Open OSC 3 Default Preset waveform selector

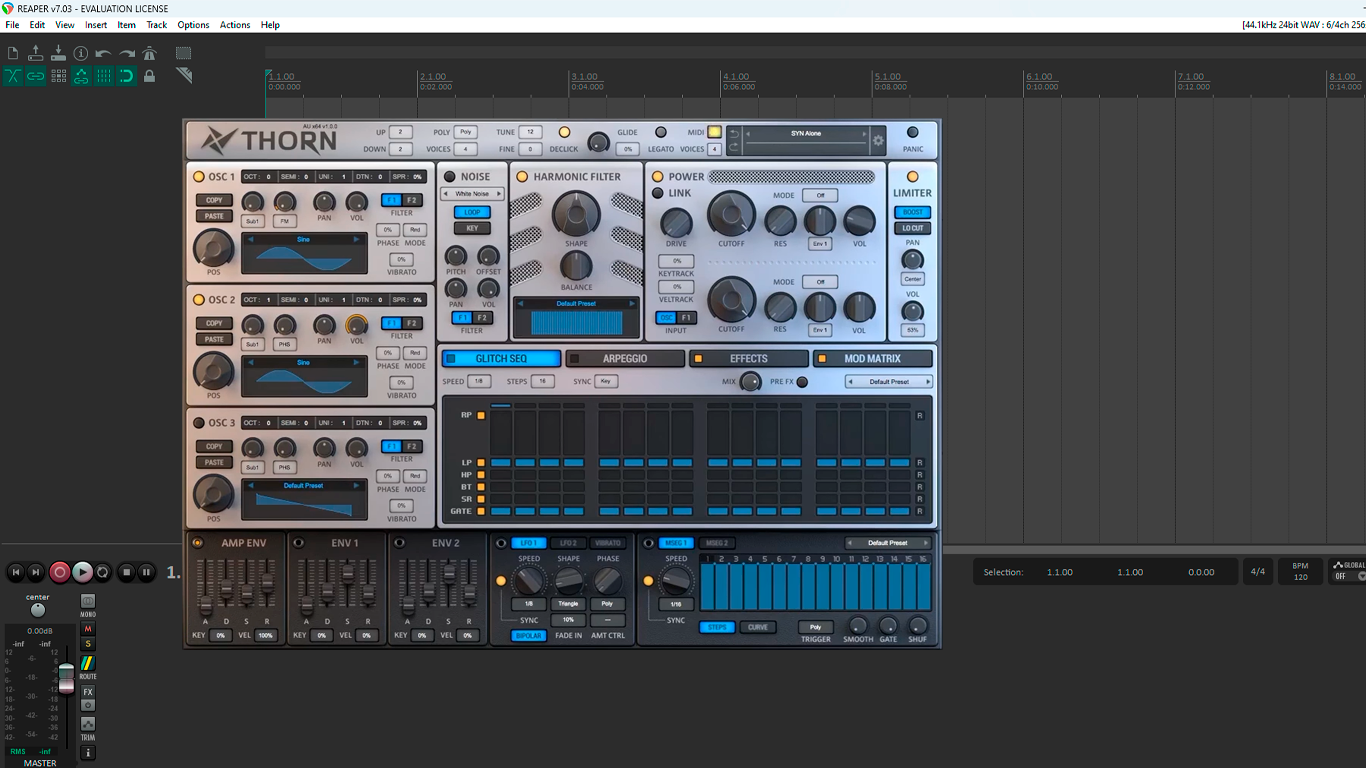point(303,485)
